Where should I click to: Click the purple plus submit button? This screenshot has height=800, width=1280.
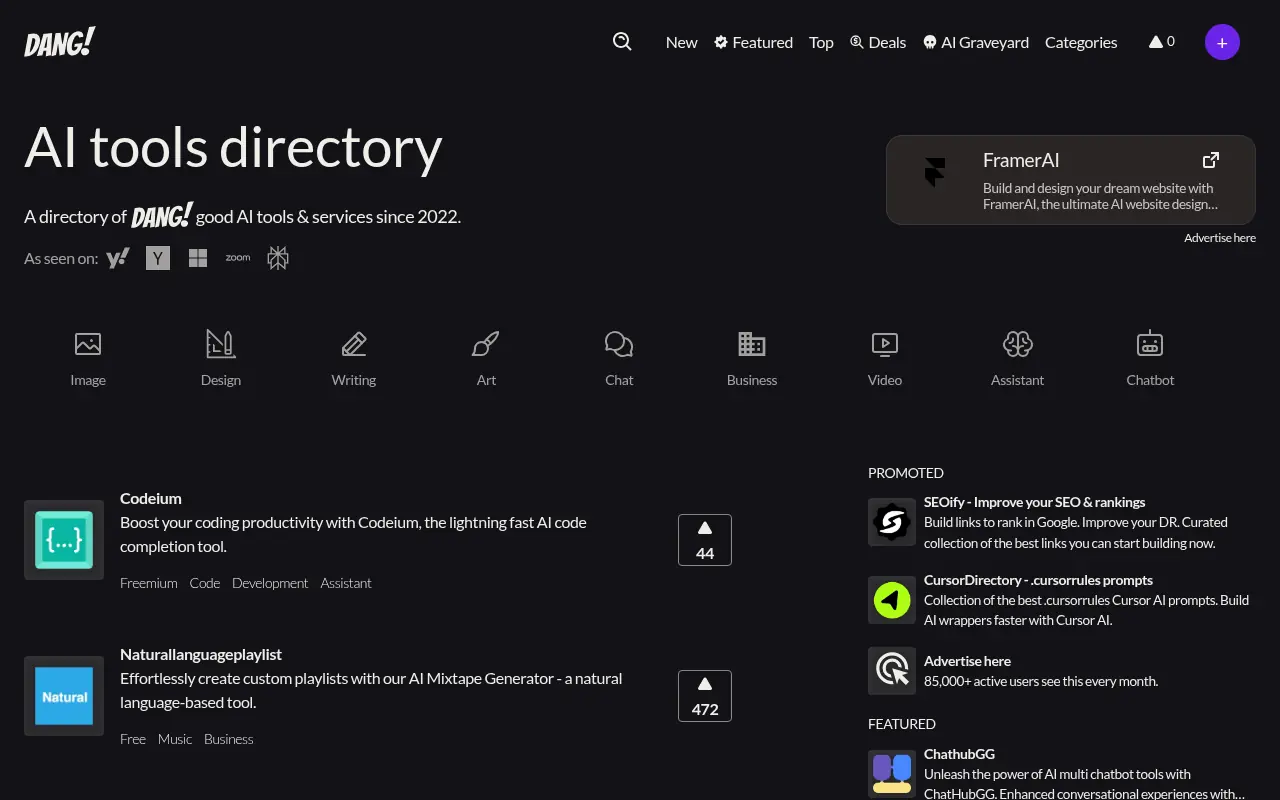1222,42
